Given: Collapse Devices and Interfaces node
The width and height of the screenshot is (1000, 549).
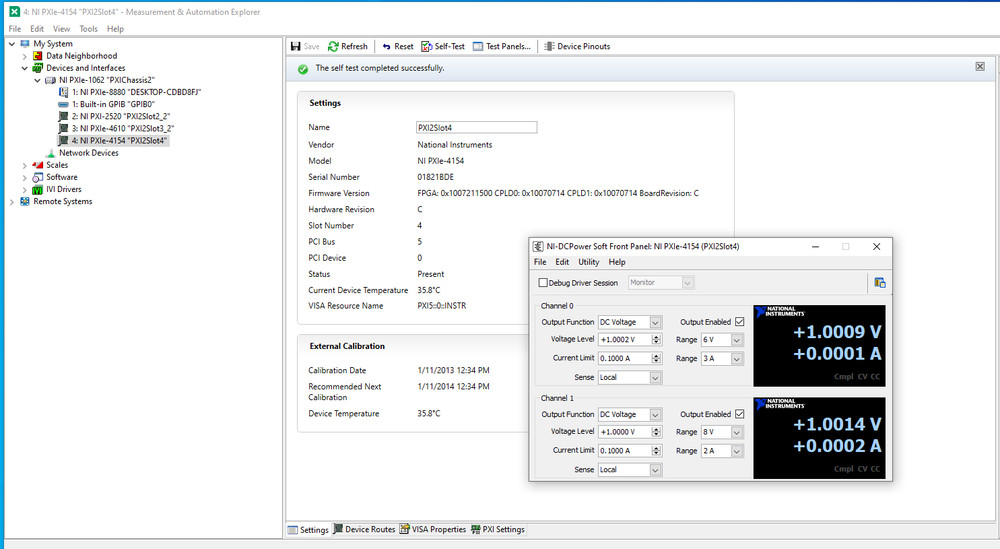Looking at the screenshot, I should point(24,68).
